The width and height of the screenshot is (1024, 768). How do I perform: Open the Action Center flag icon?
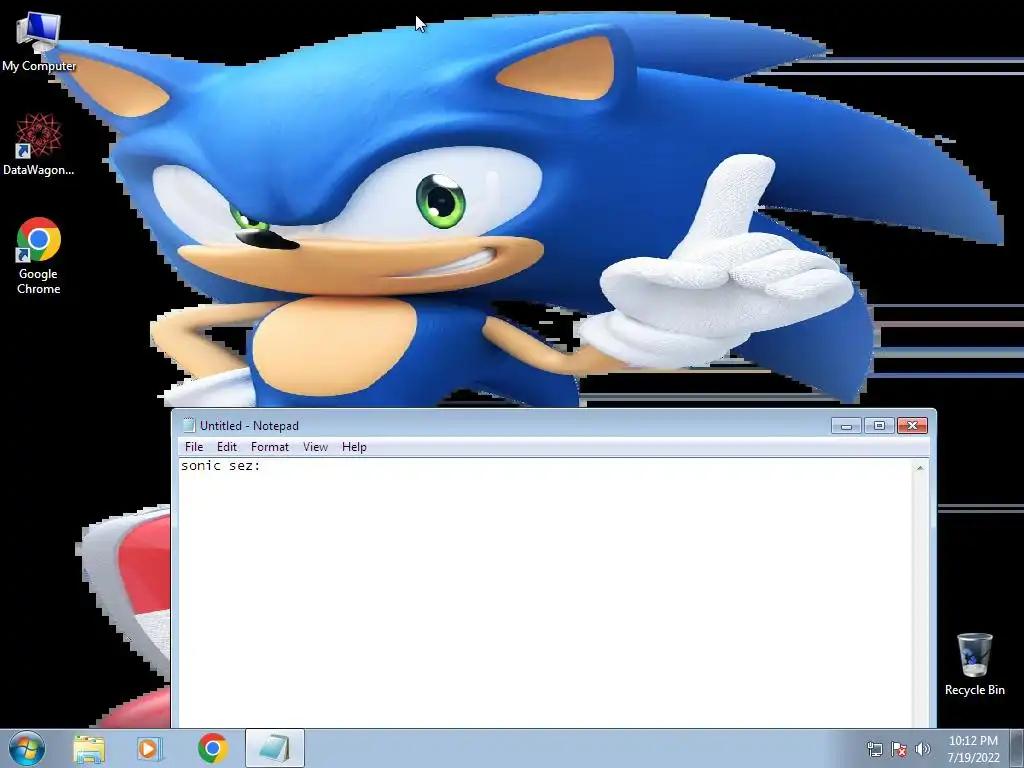[x=899, y=749]
